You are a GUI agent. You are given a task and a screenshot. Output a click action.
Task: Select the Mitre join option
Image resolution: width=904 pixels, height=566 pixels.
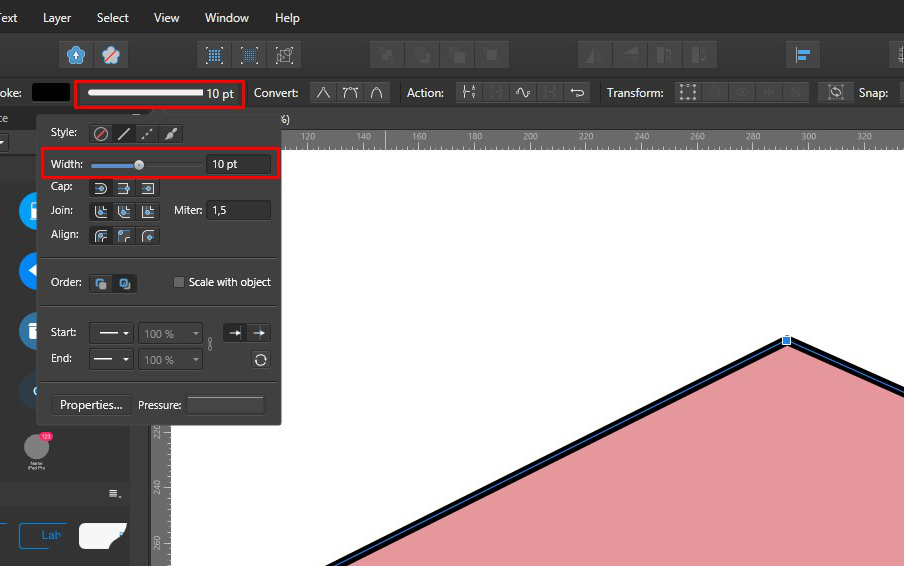click(x=148, y=212)
